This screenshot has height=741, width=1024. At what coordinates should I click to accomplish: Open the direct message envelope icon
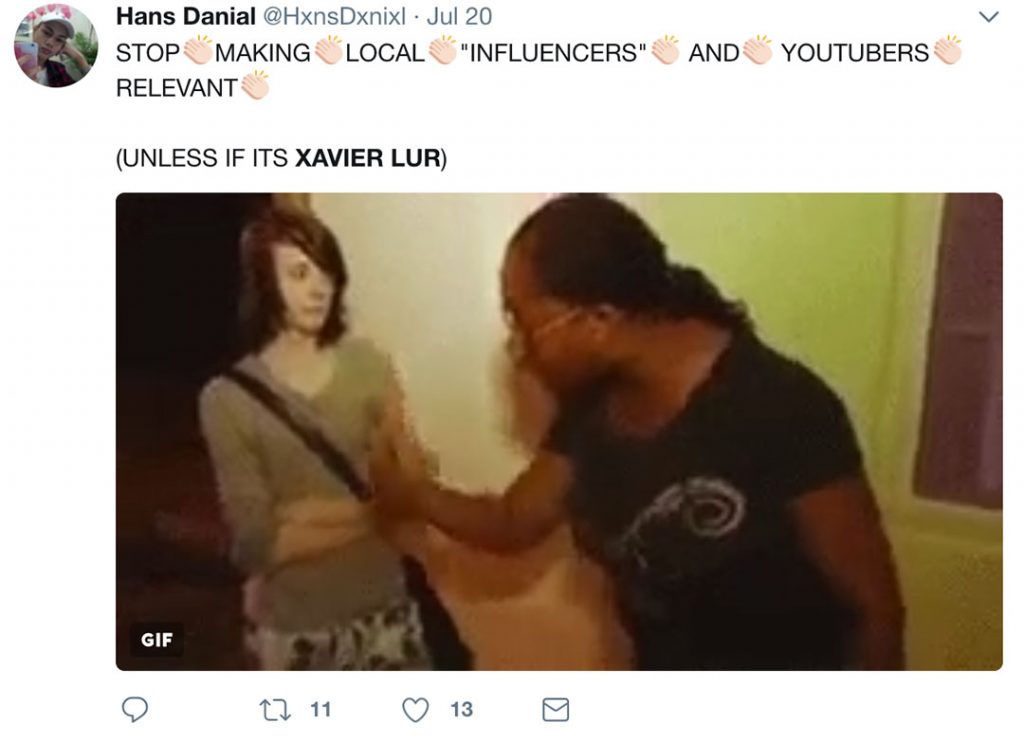(x=556, y=710)
